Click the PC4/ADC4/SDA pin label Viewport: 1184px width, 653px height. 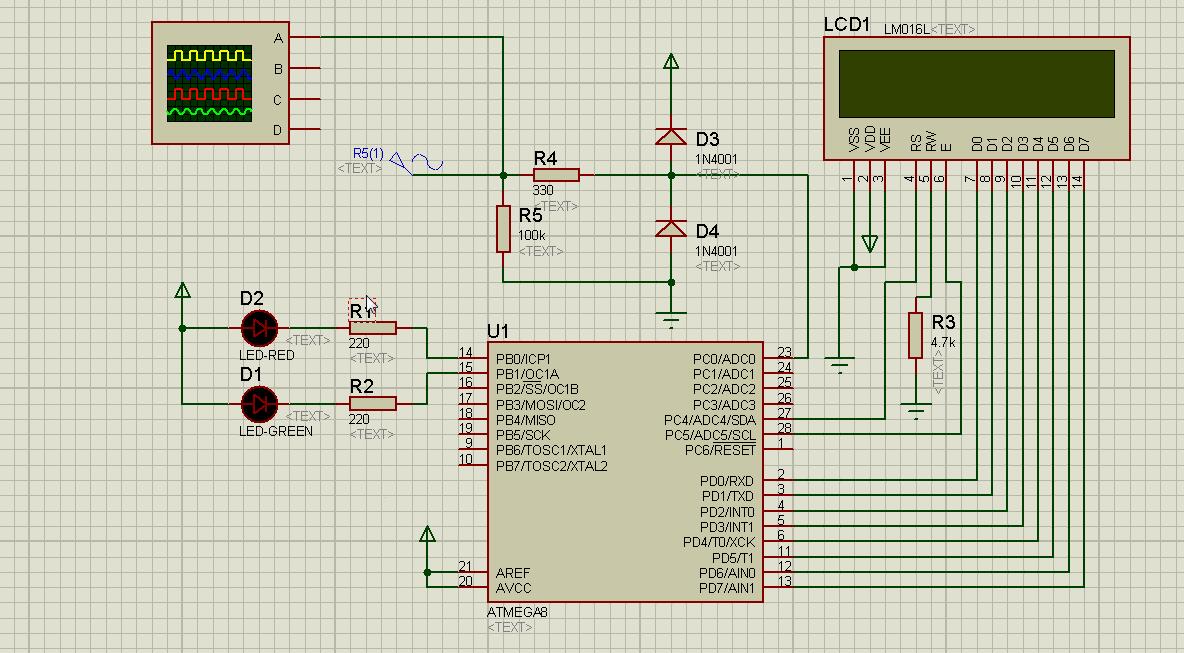click(710, 420)
